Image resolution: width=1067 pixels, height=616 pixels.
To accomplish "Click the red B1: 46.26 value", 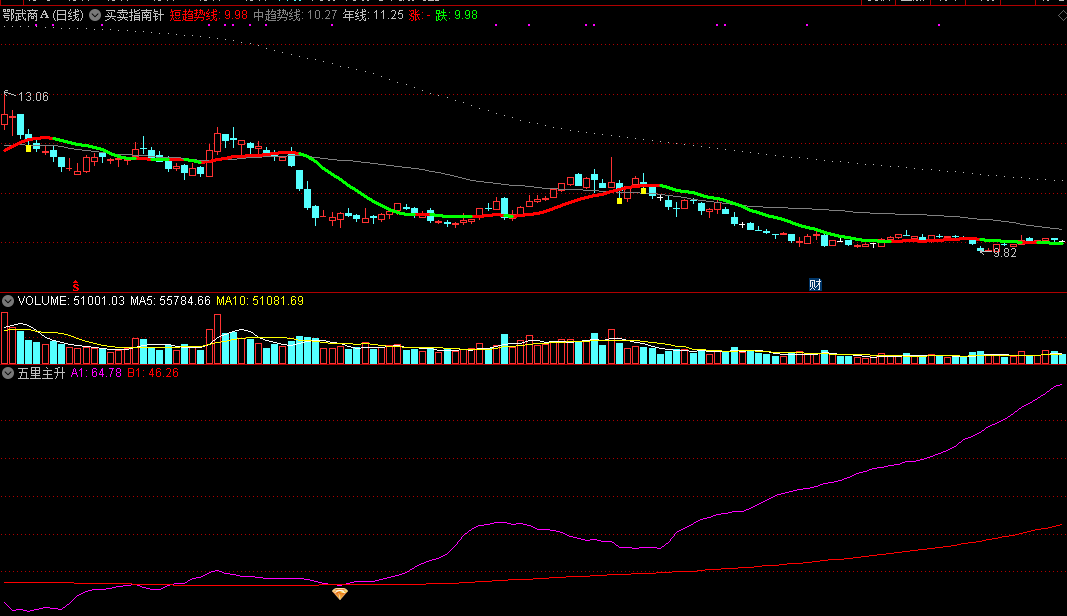I will [153, 373].
